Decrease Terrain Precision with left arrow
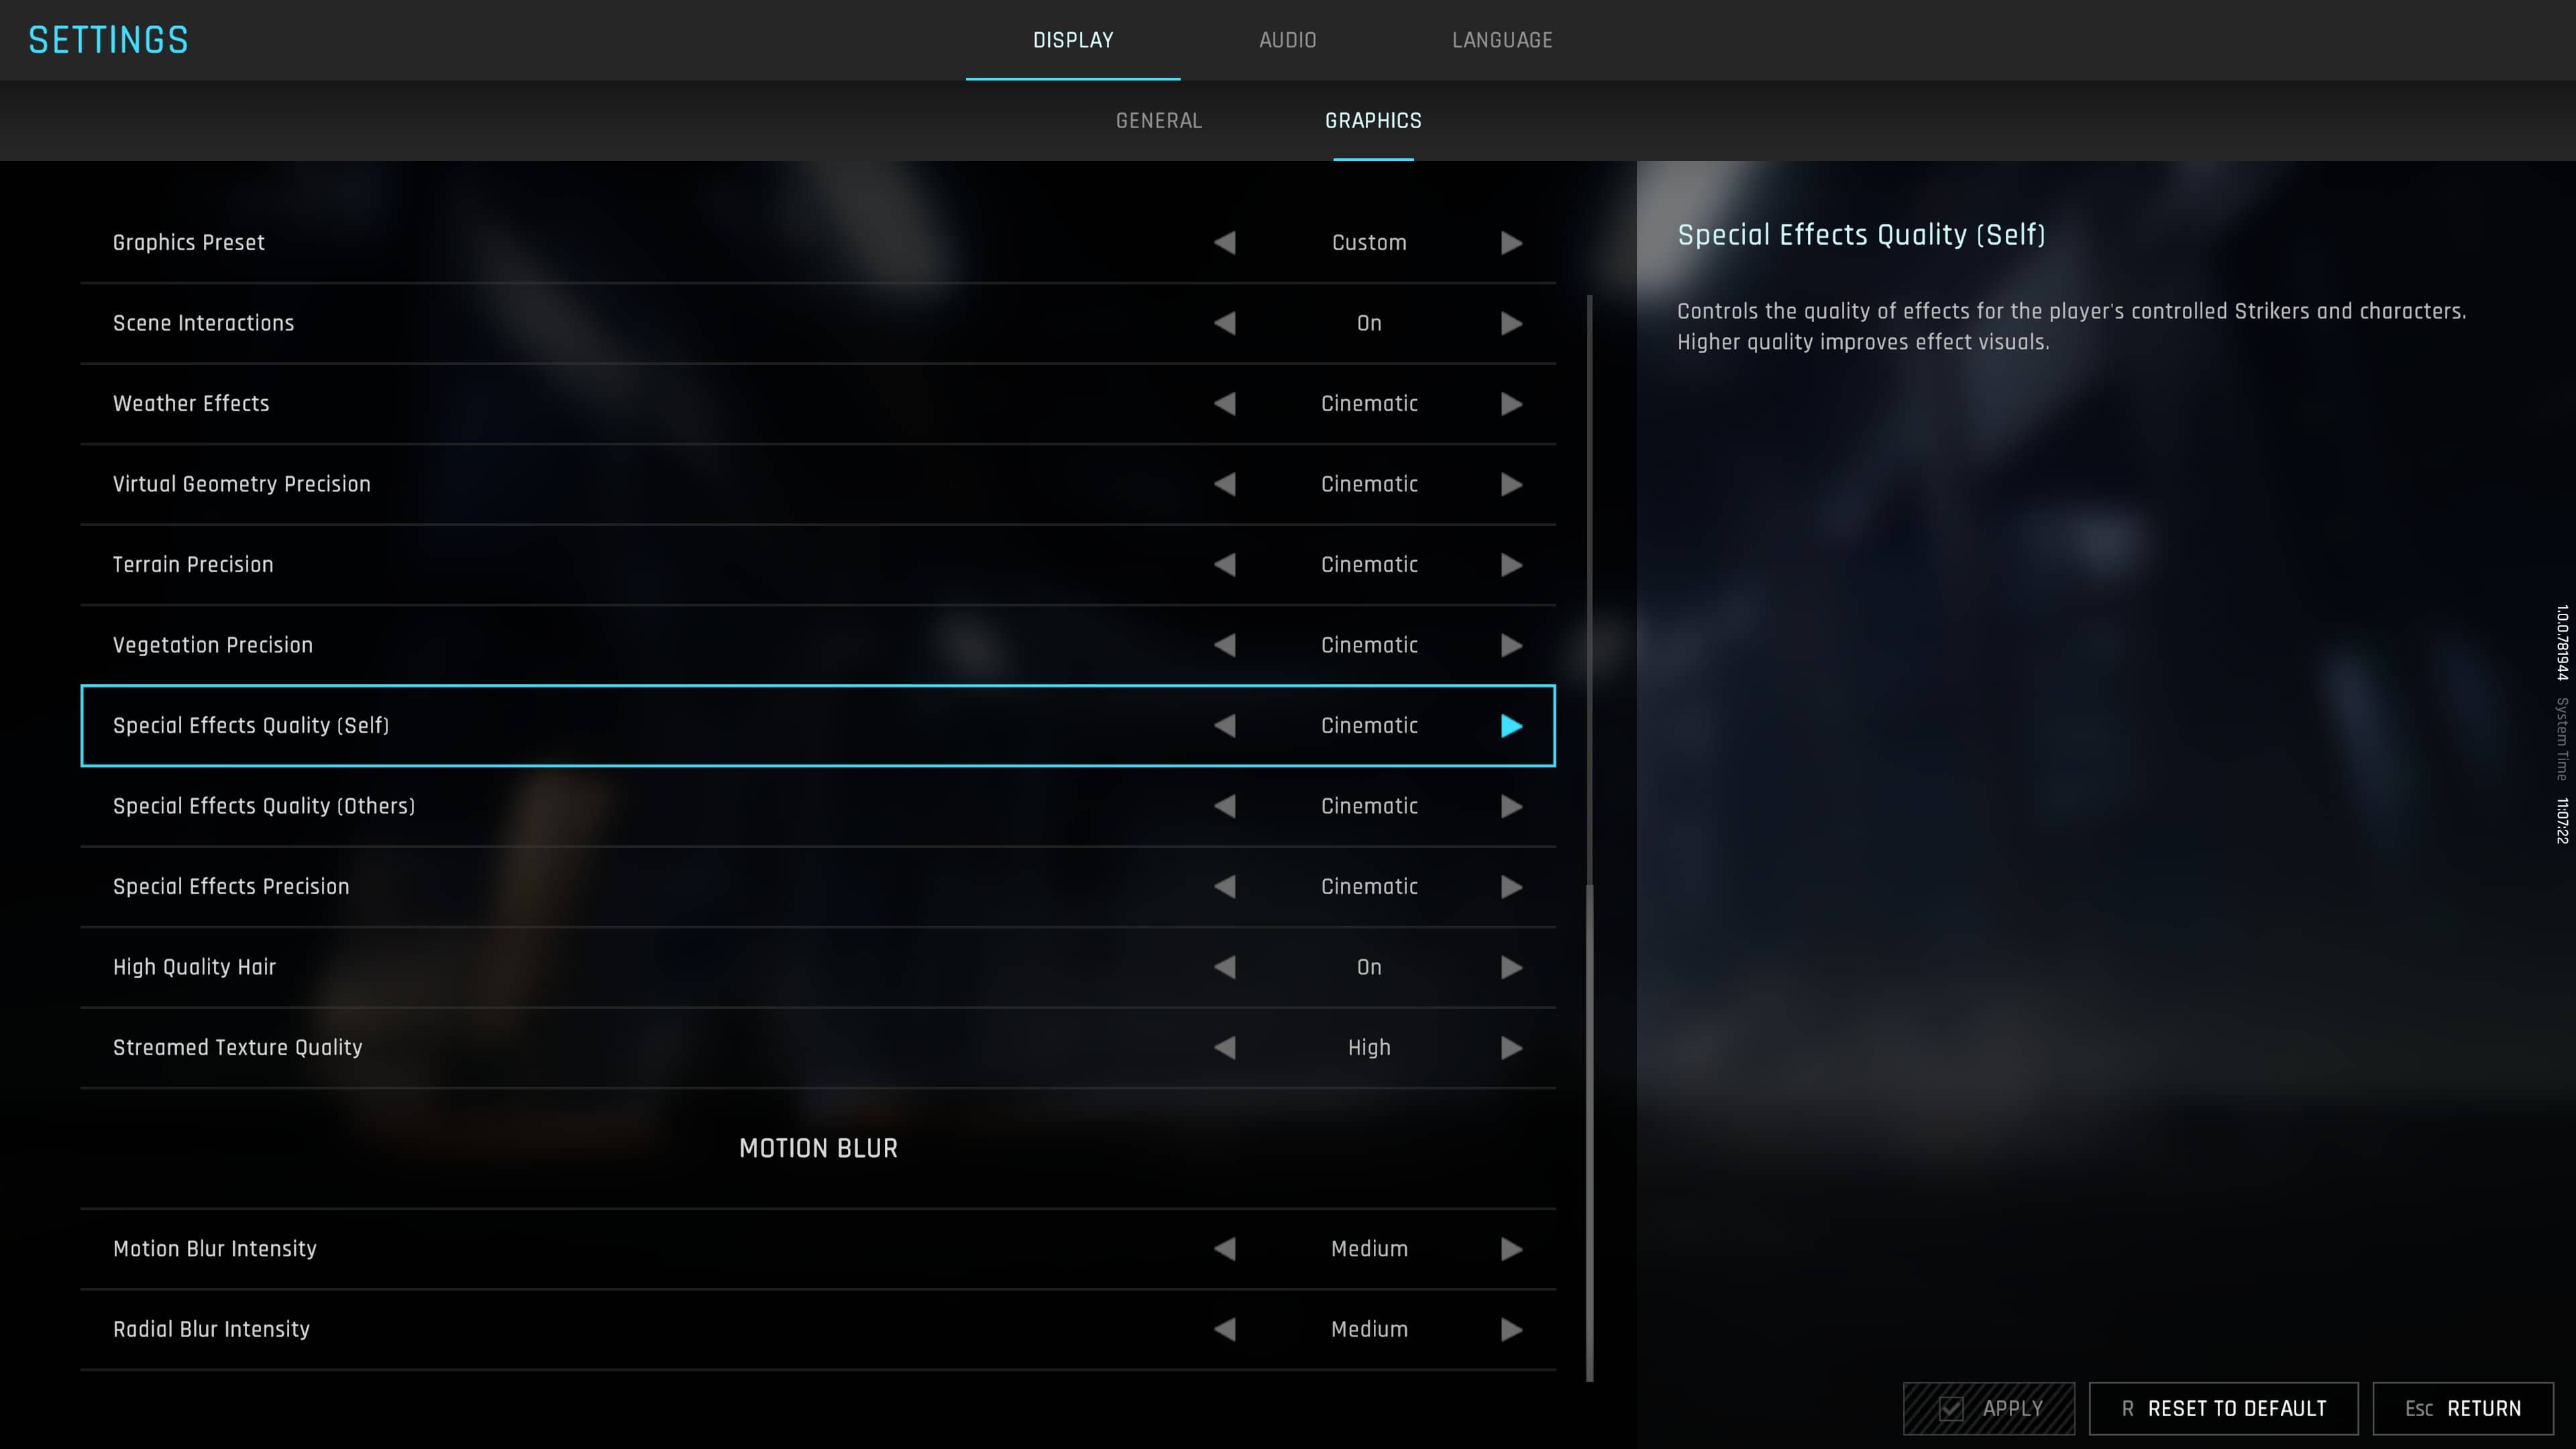This screenshot has height=1449, width=2576. pyautogui.click(x=1225, y=565)
